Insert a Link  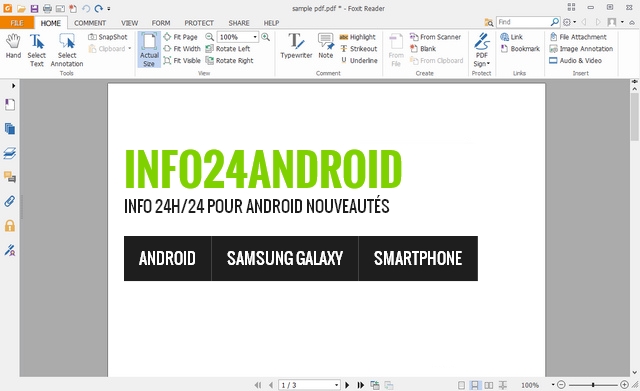coord(511,37)
